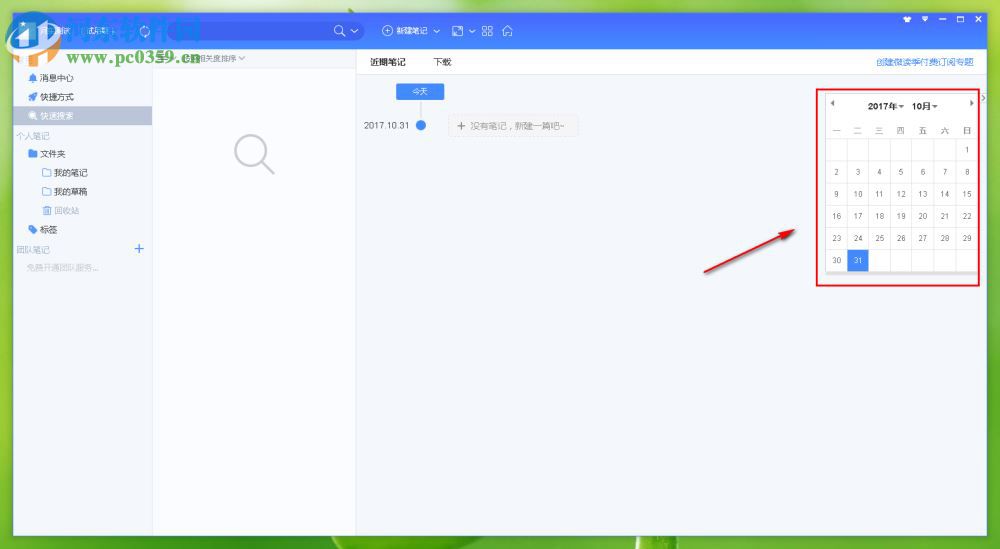
Task: Select day 28 in calendar
Action: pyautogui.click(x=945, y=238)
